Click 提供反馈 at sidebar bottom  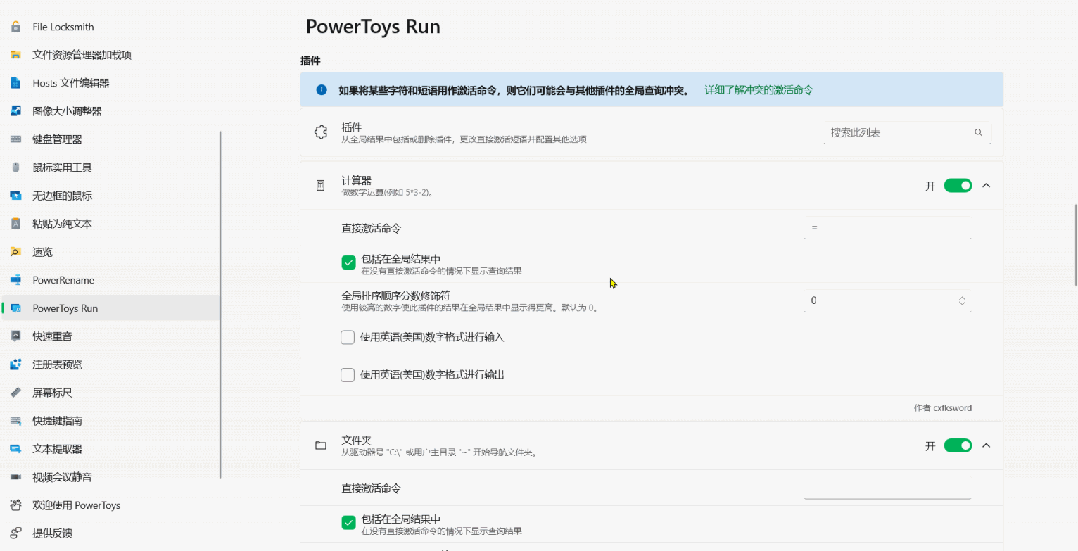pyautogui.click(x=110, y=533)
